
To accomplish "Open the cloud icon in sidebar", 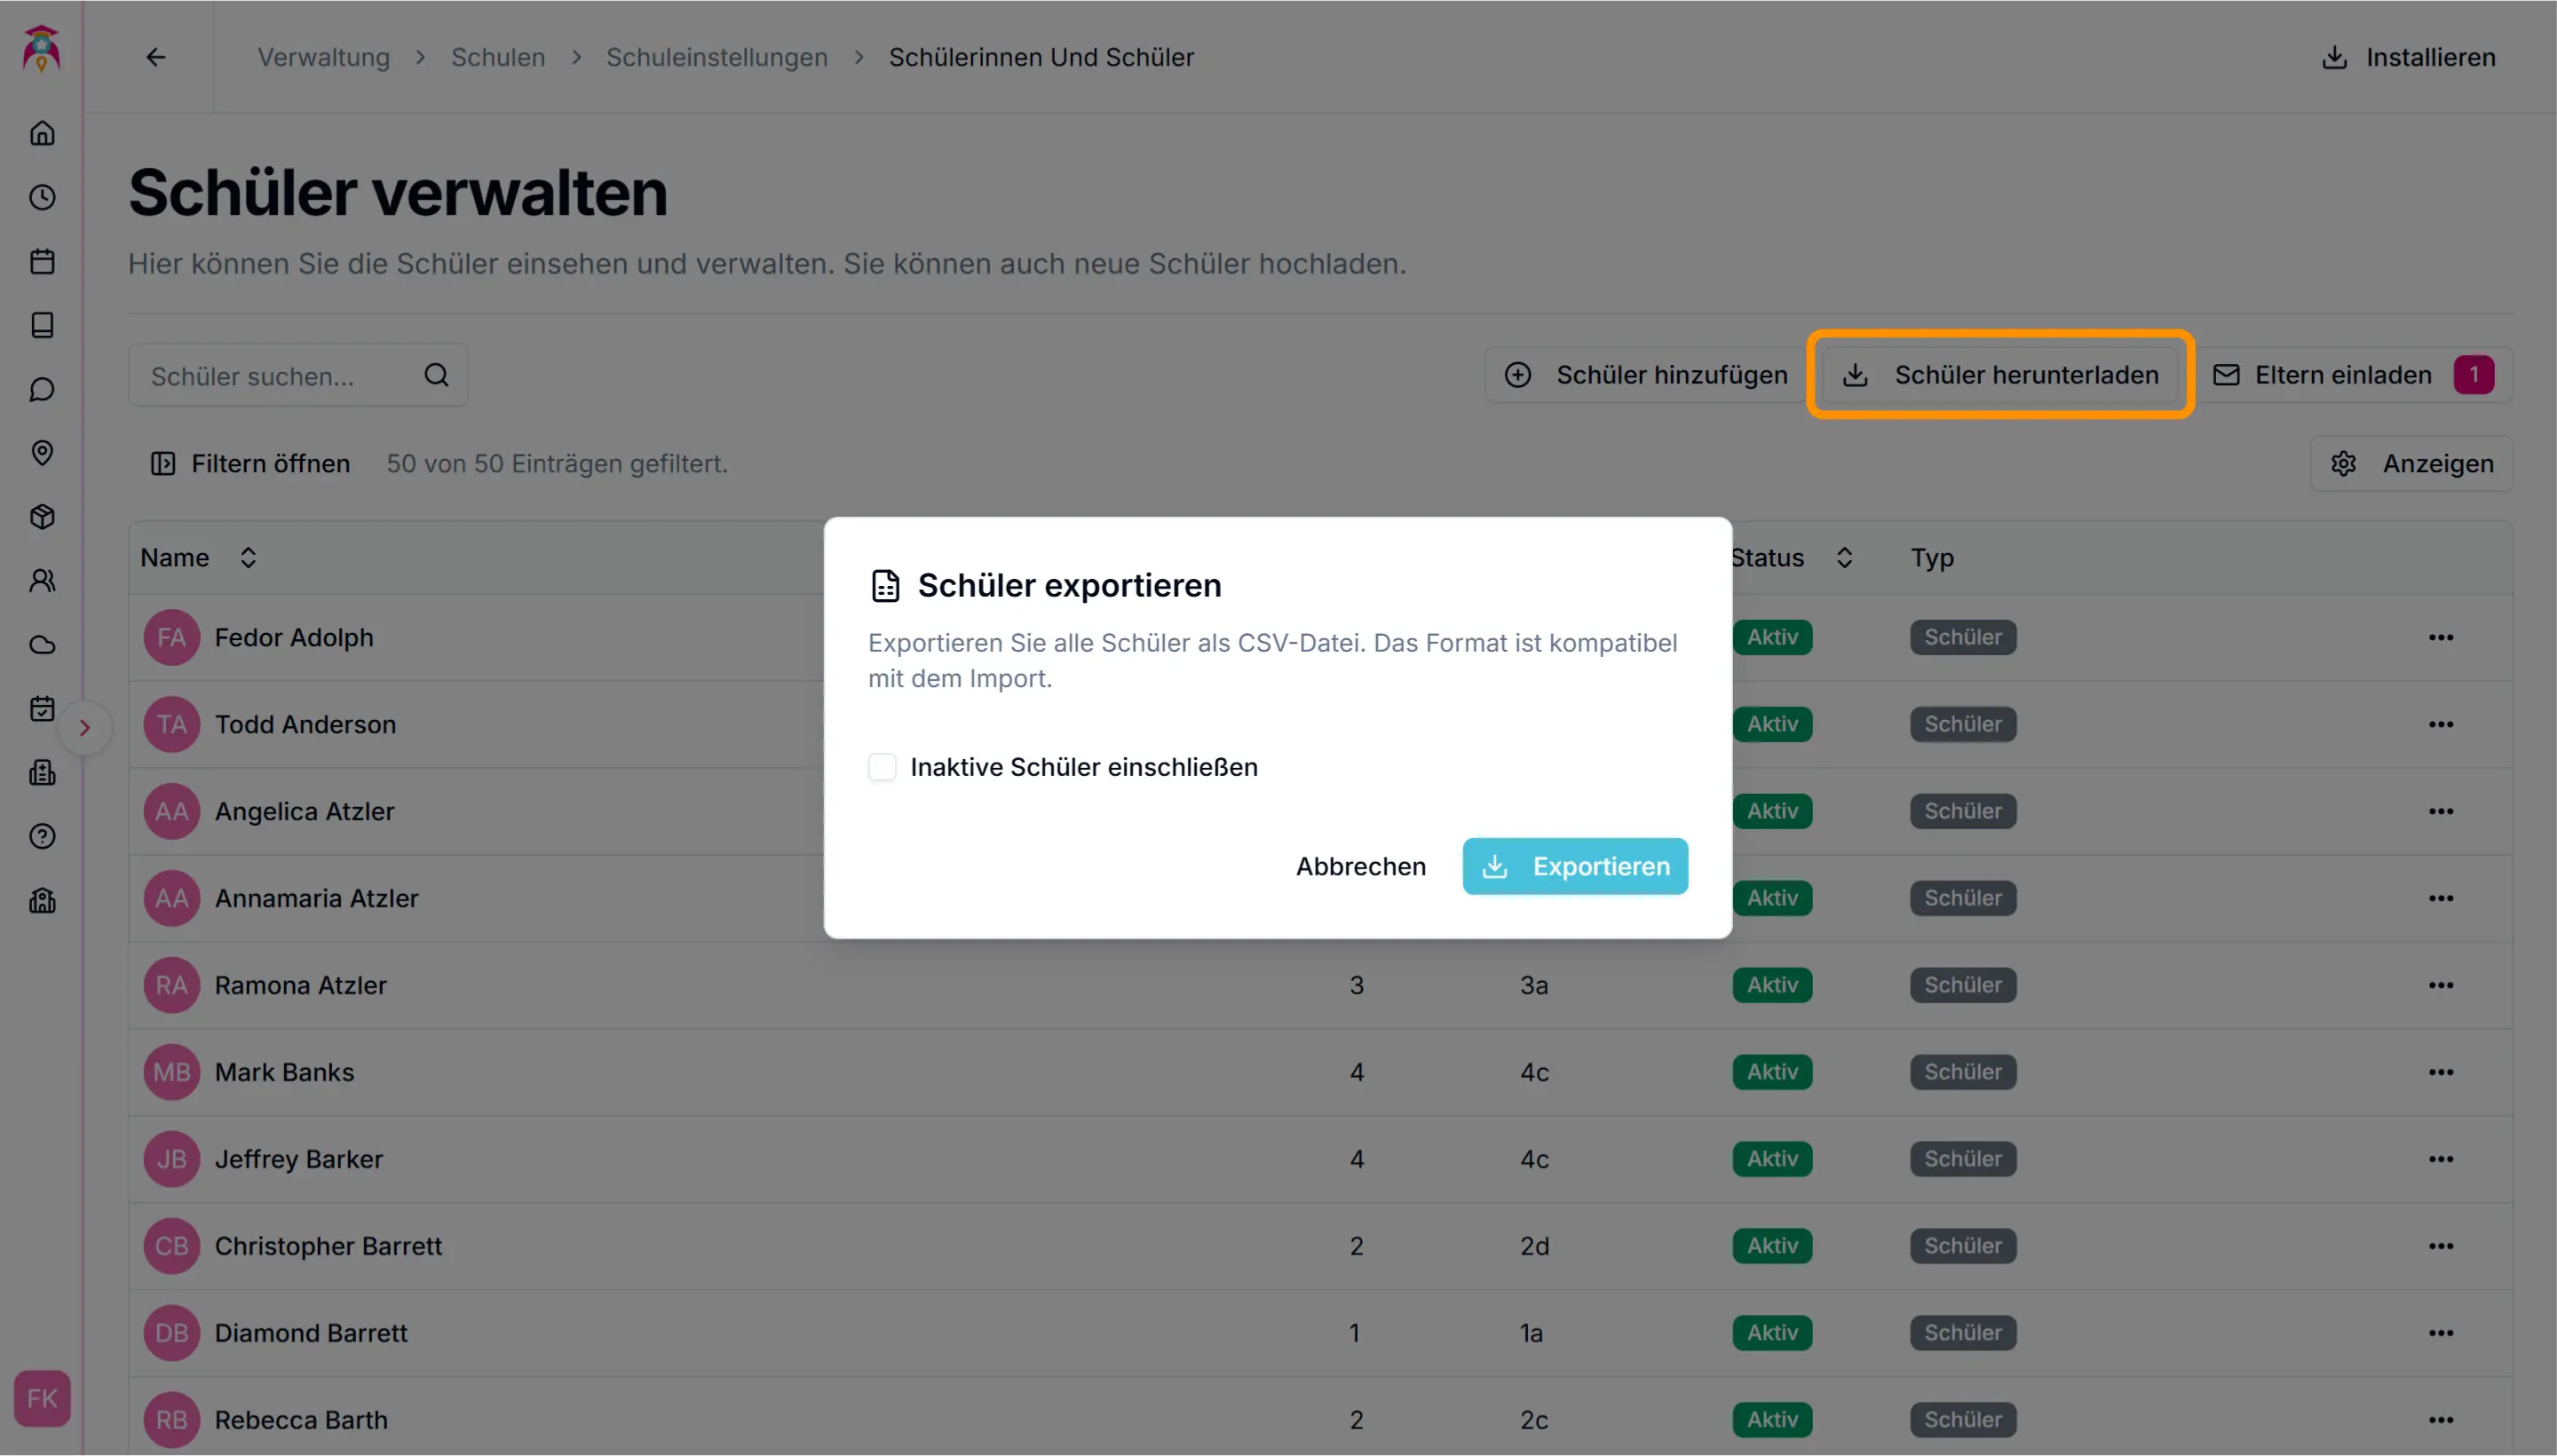I will pos(42,645).
